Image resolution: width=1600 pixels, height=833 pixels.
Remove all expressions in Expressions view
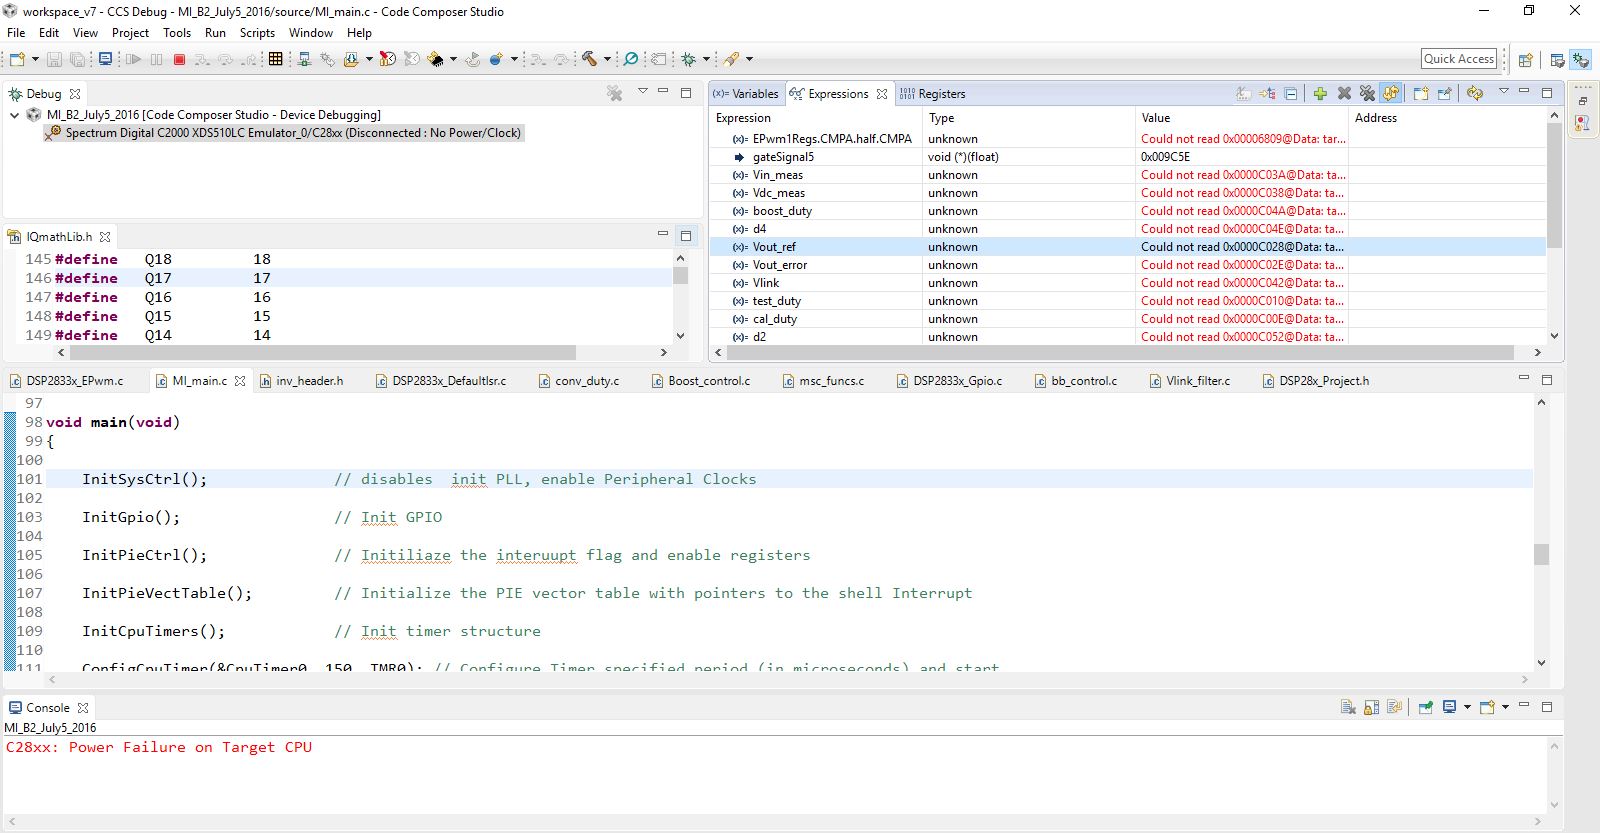point(1367,94)
